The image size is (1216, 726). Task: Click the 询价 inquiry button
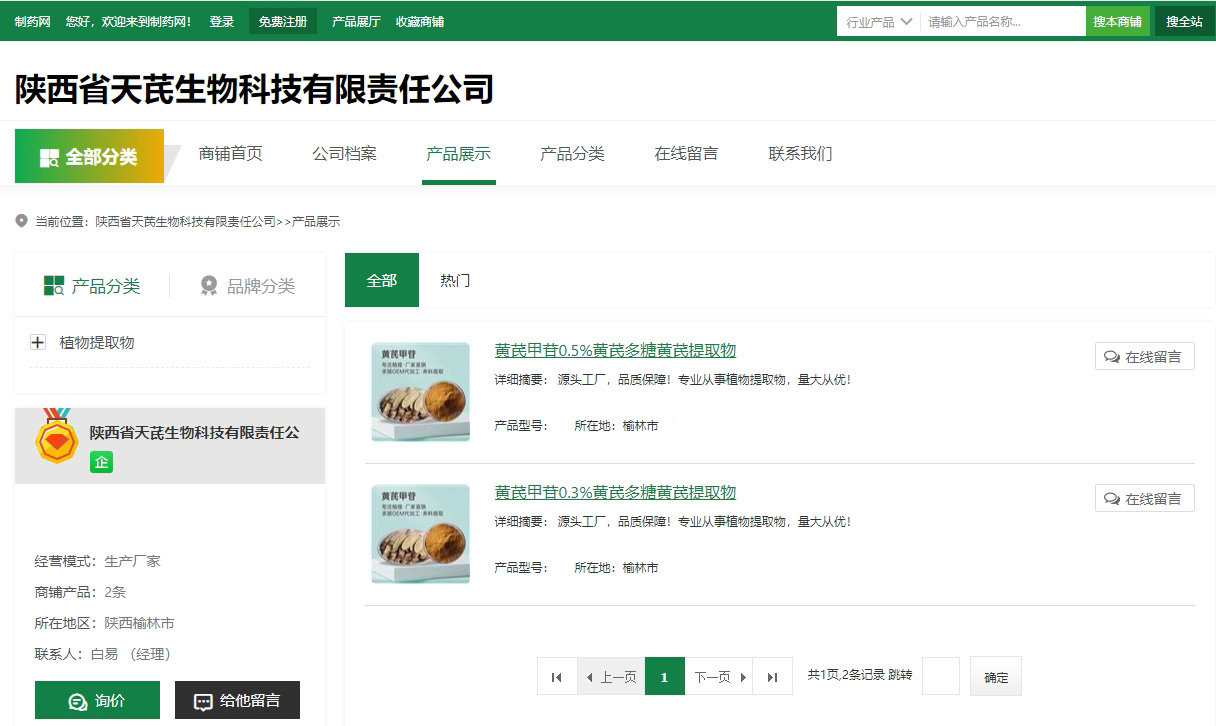(x=97, y=701)
